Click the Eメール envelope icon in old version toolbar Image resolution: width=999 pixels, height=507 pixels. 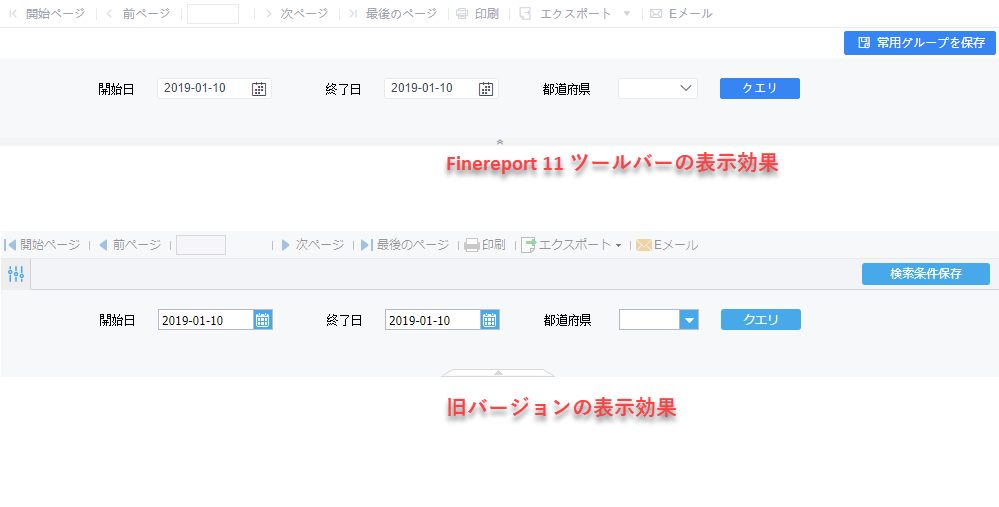[x=643, y=245]
